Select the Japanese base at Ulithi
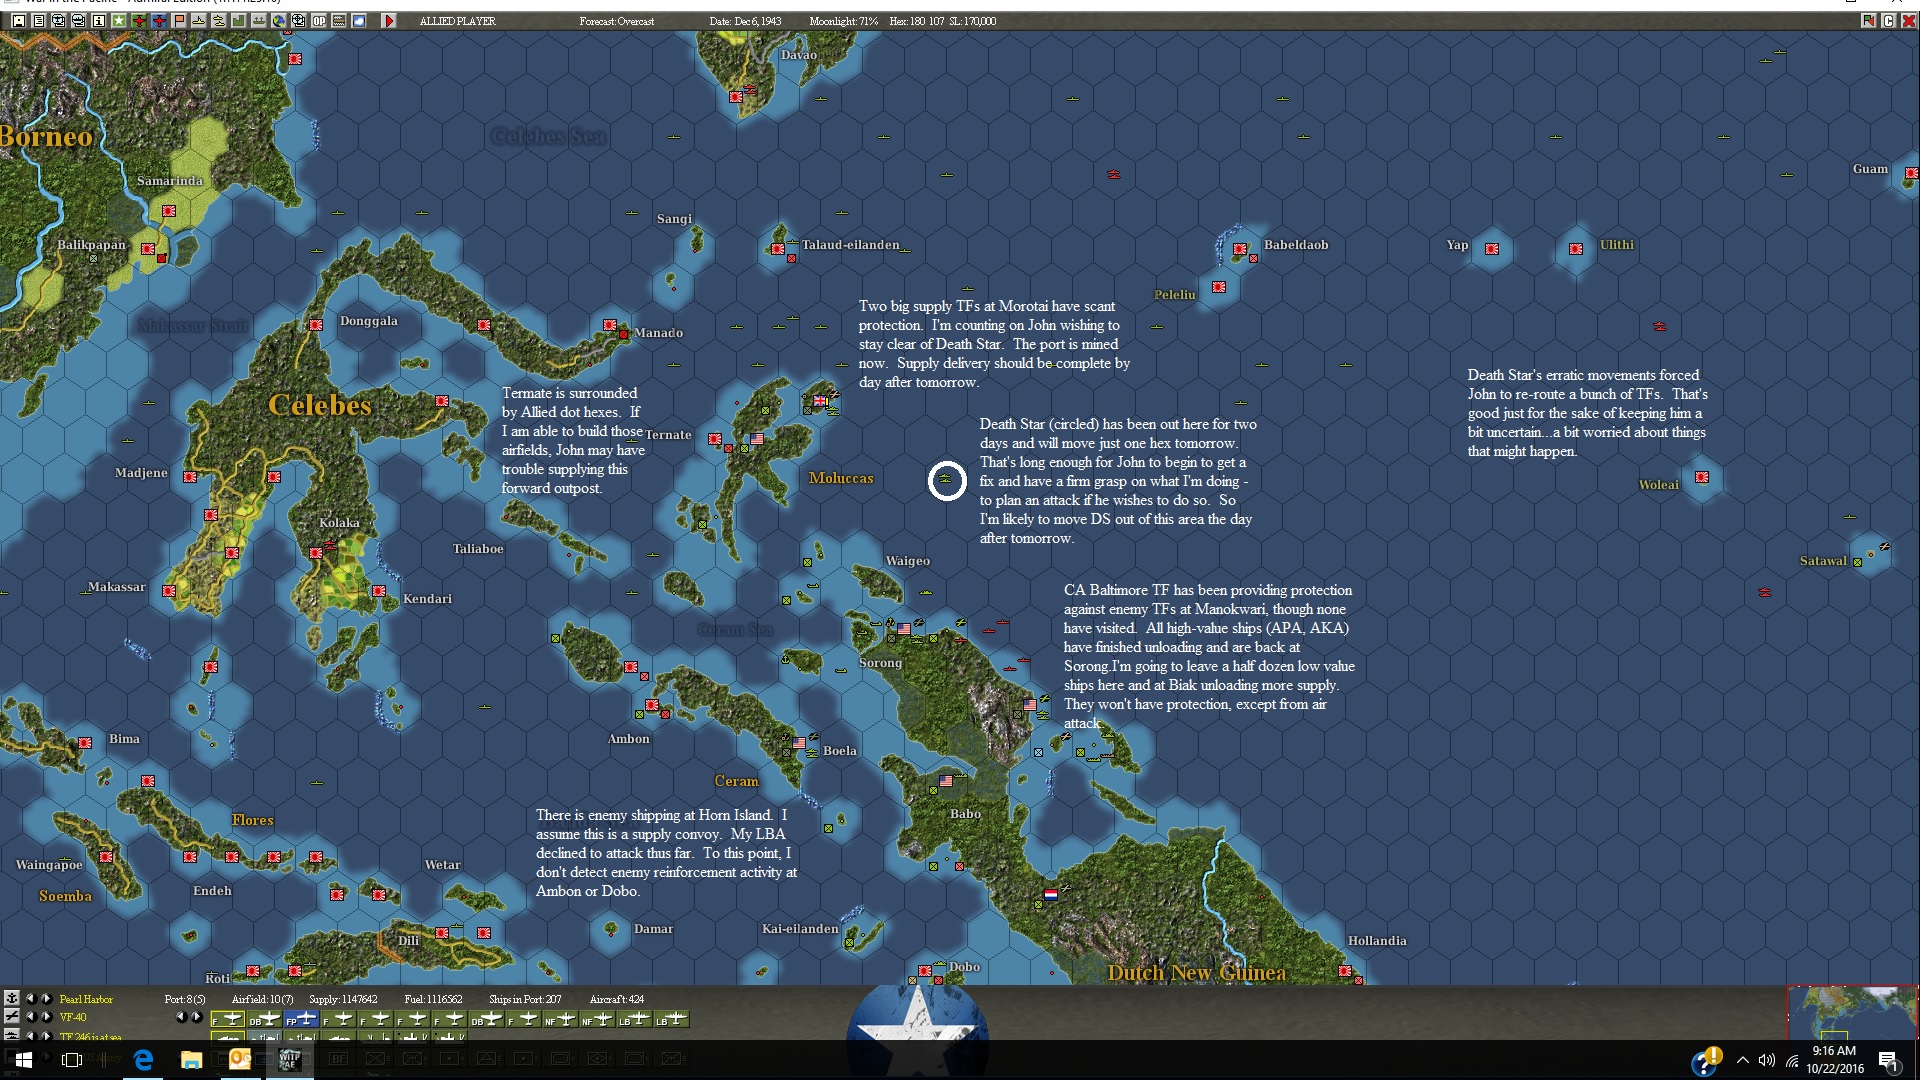Image resolution: width=1920 pixels, height=1080 pixels. tap(1576, 249)
